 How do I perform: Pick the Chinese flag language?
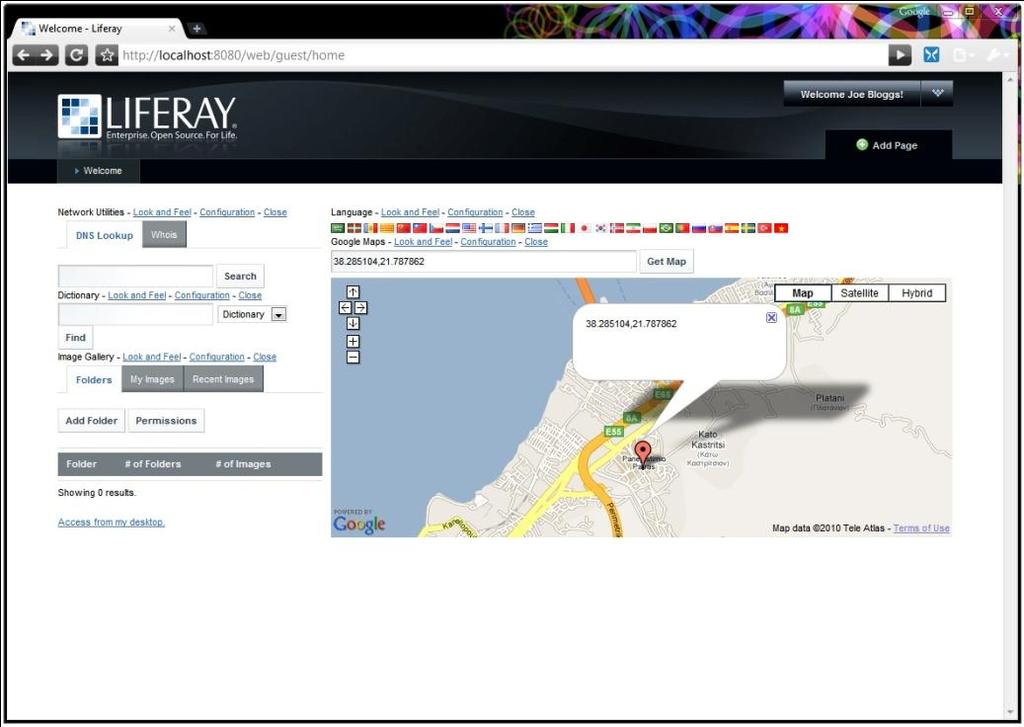pyautogui.click(x=404, y=228)
